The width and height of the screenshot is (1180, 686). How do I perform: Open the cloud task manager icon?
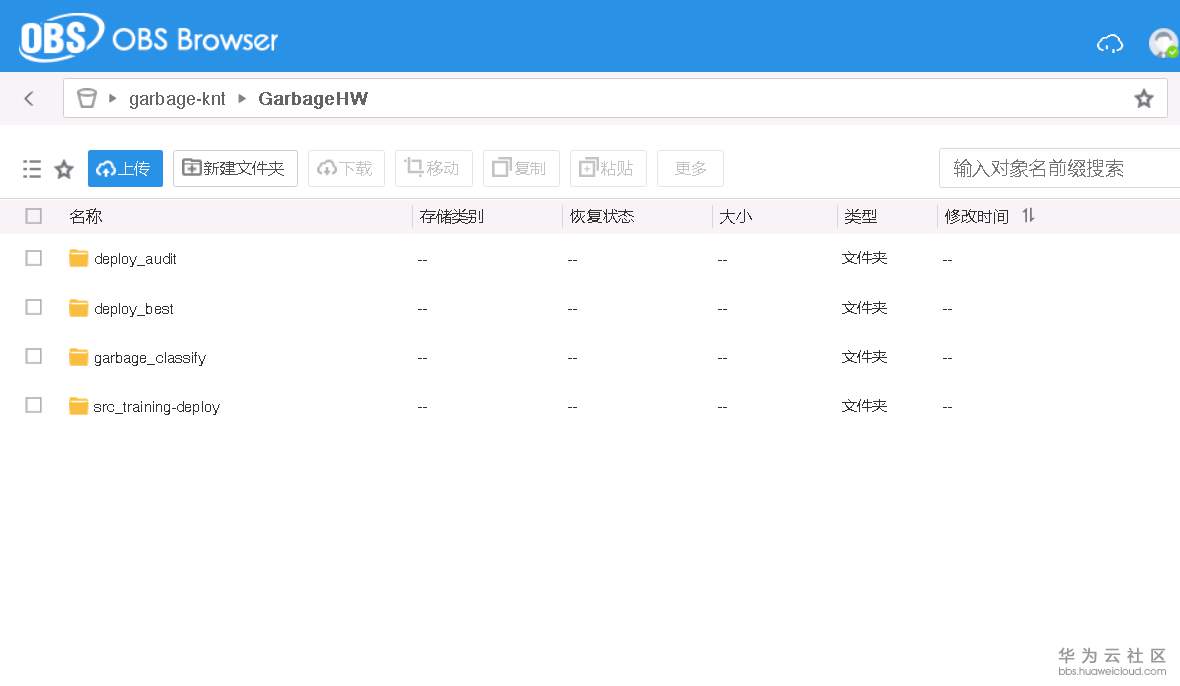(x=1109, y=44)
